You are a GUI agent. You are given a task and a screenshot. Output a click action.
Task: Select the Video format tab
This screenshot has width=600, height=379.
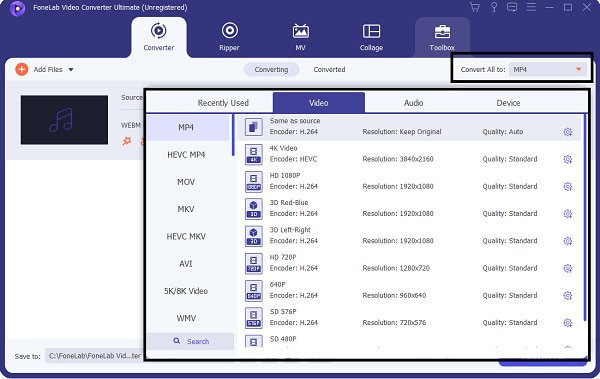318,103
